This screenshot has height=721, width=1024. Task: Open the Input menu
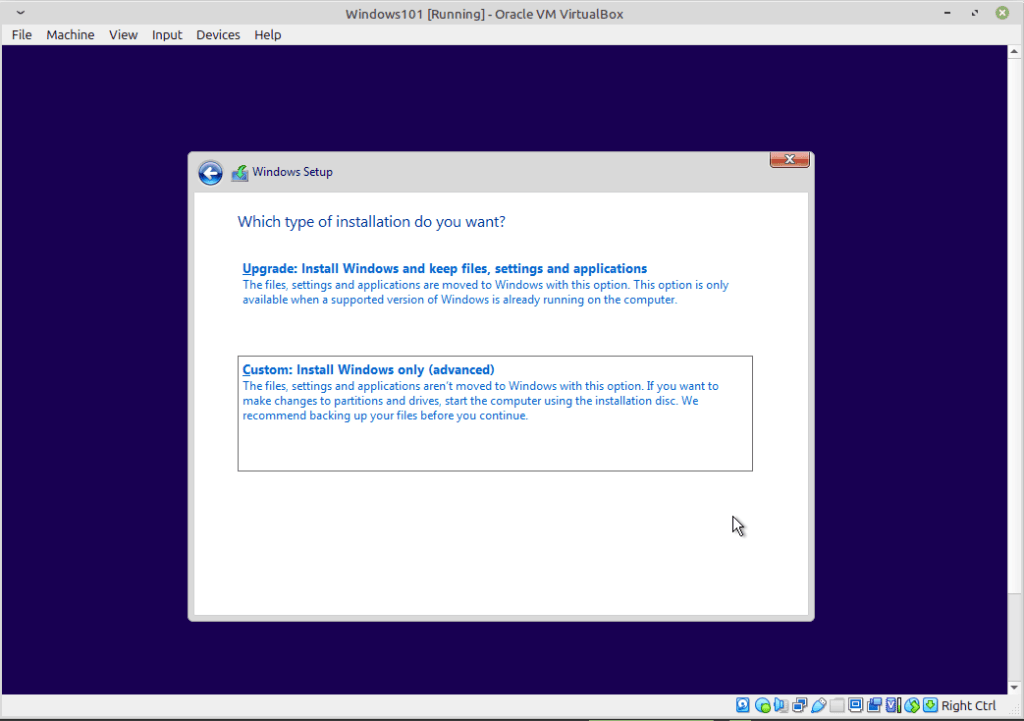coord(167,35)
